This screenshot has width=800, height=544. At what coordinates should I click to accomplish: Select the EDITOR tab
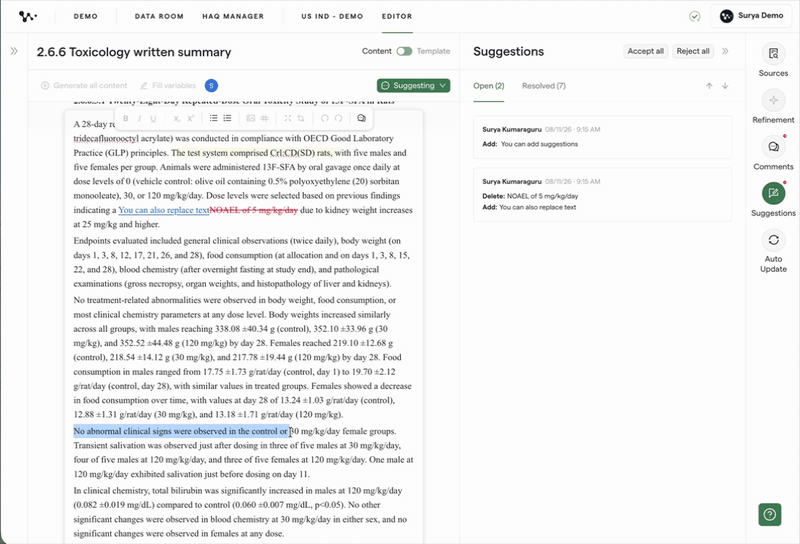397,16
